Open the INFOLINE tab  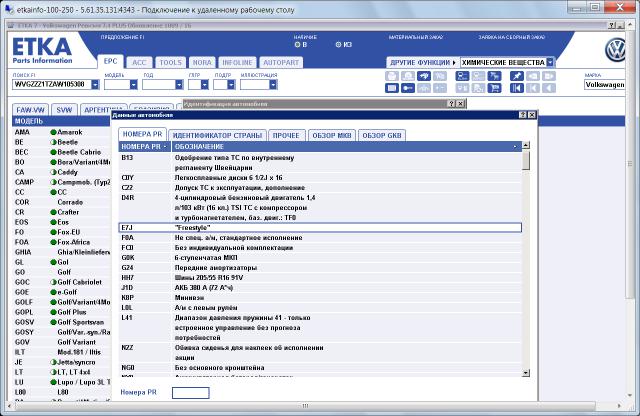click(237, 62)
